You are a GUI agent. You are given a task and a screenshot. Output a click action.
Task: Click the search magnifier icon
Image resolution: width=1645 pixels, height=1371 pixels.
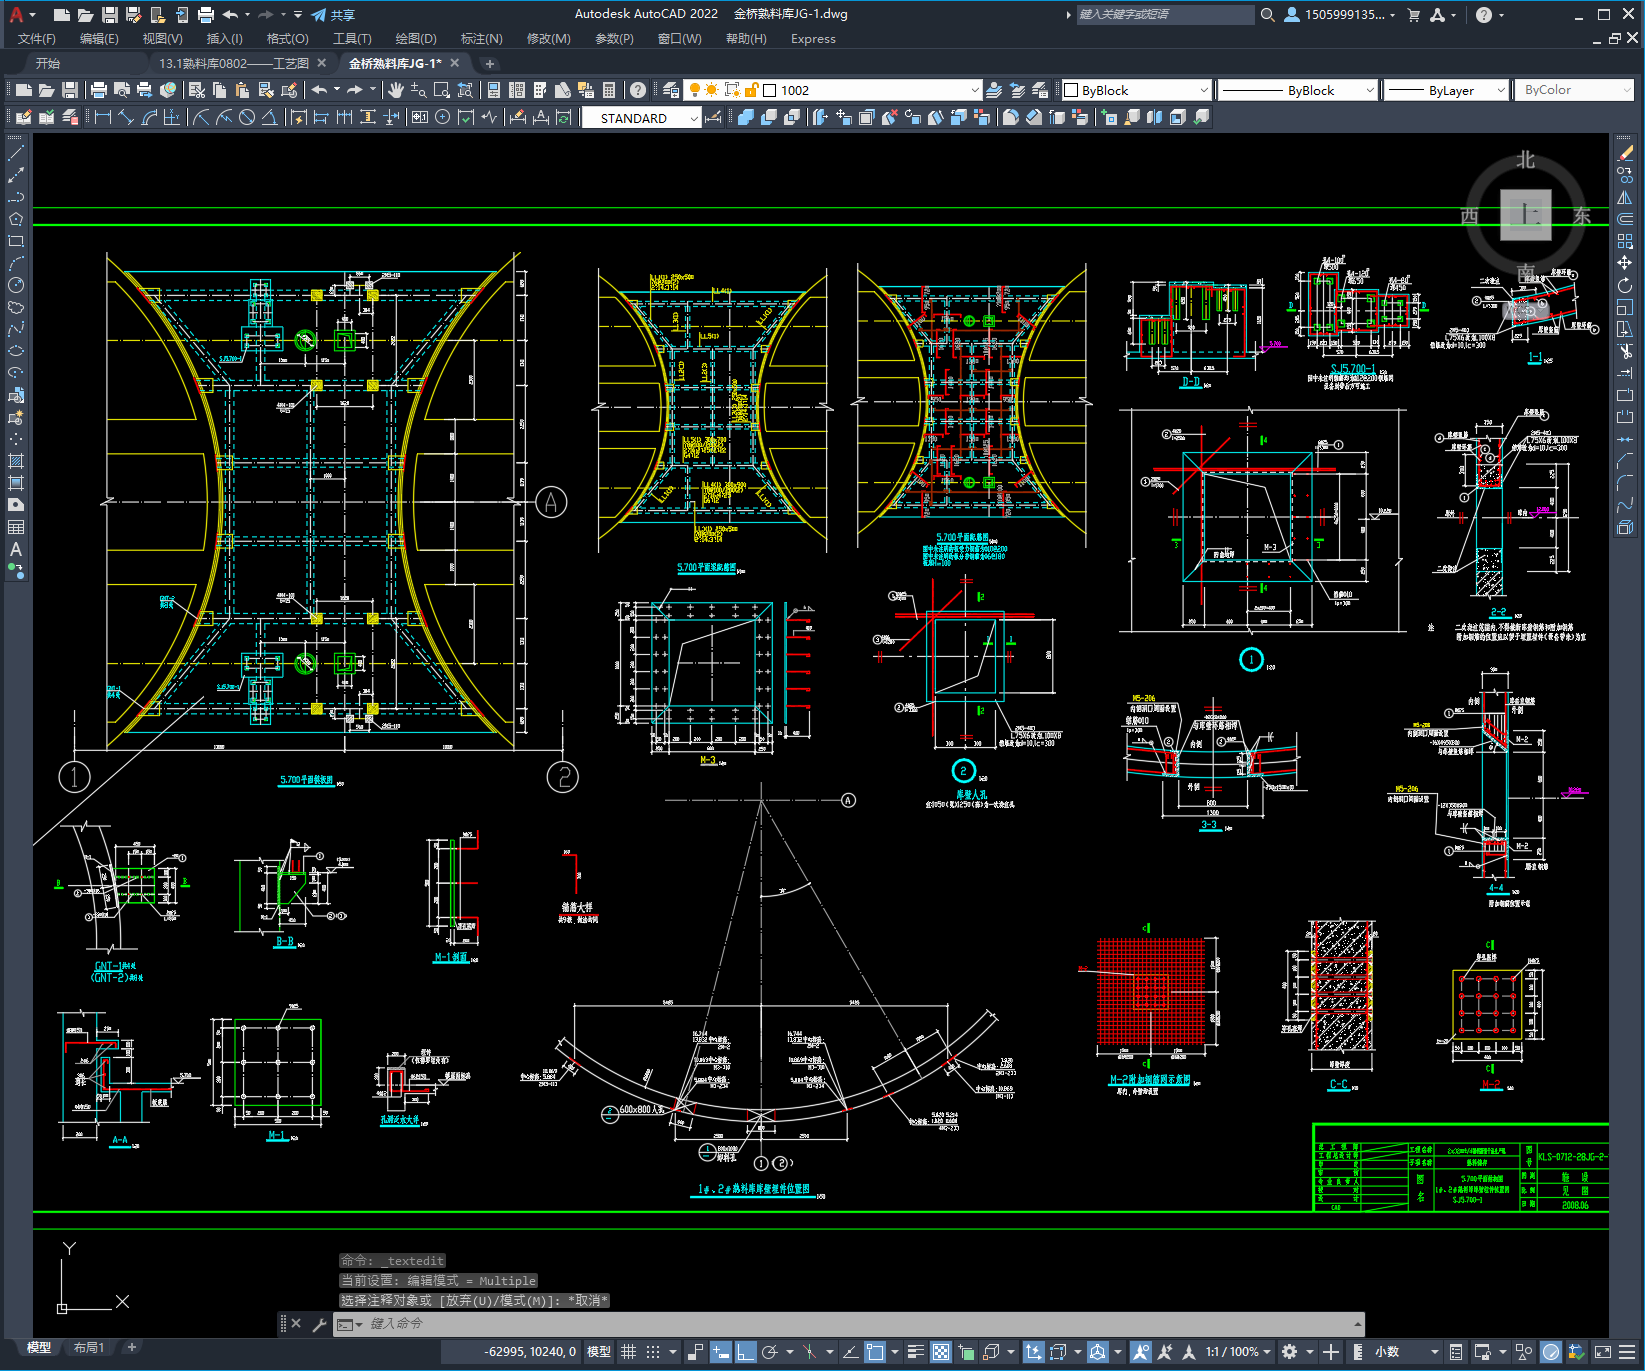(x=1268, y=14)
